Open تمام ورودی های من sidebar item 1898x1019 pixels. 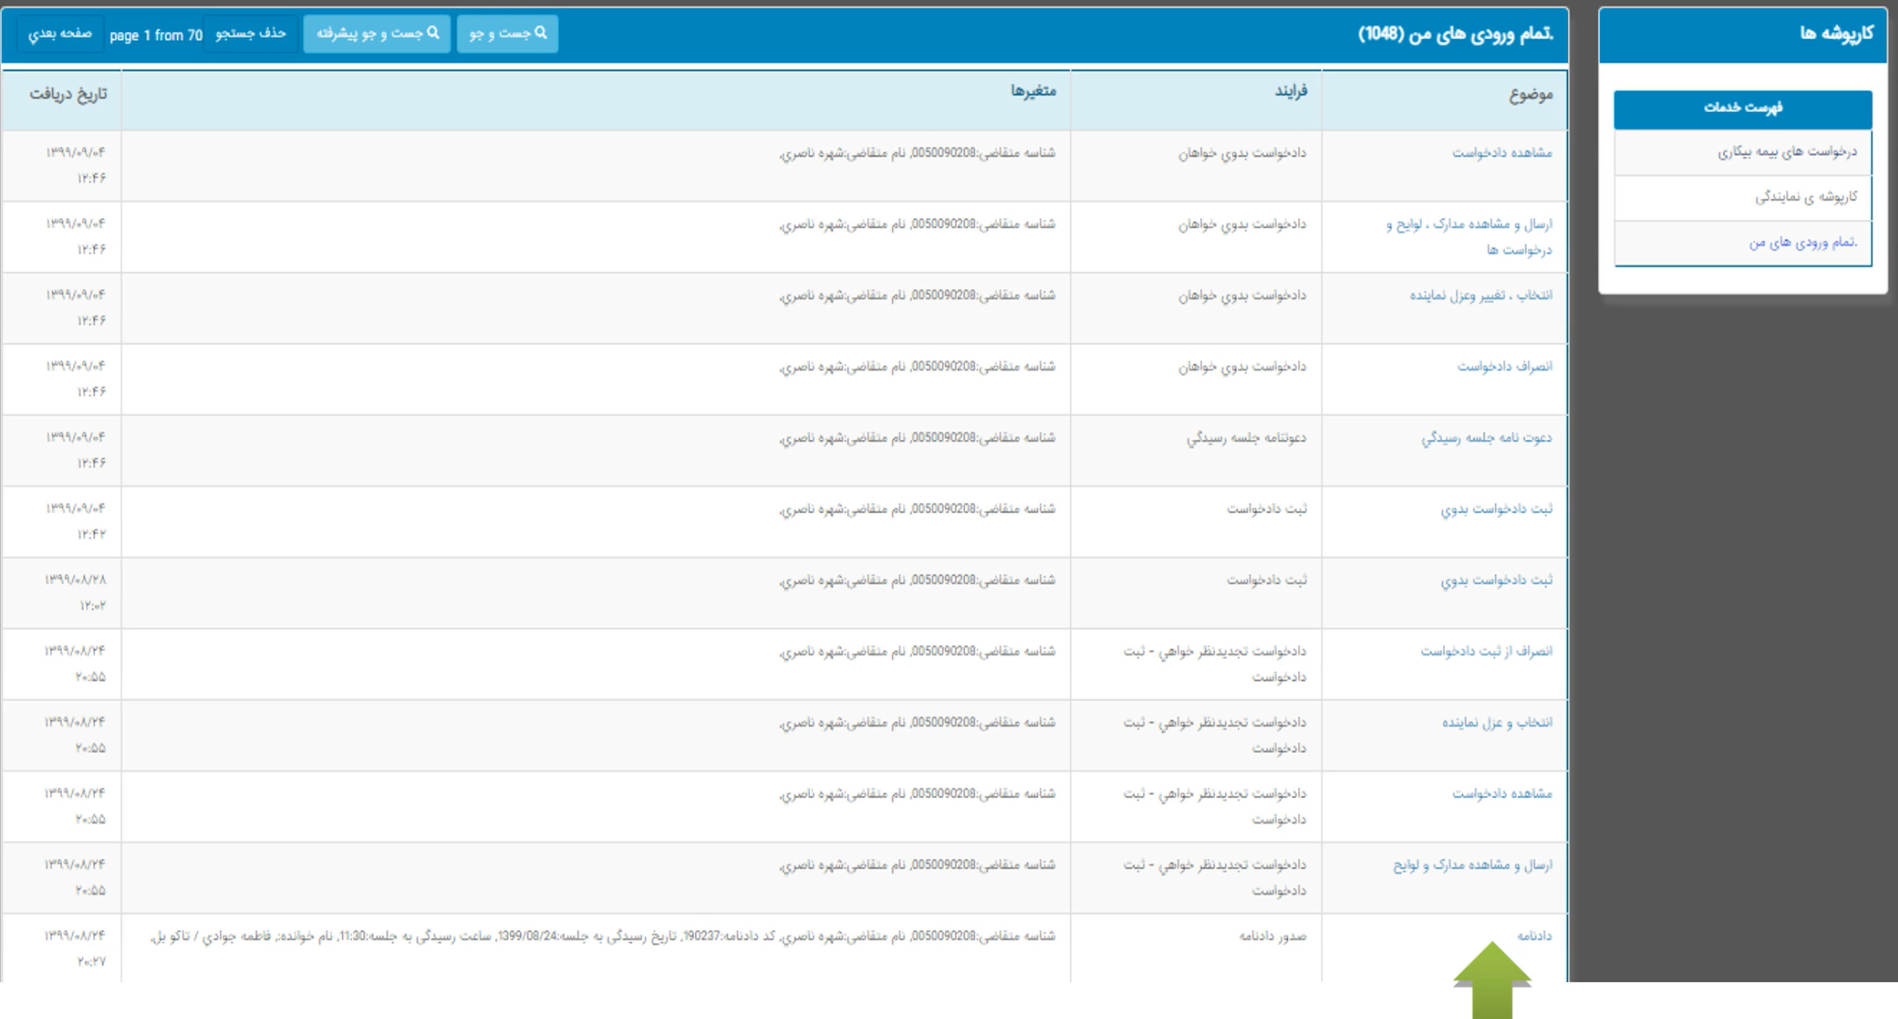(1802, 242)
